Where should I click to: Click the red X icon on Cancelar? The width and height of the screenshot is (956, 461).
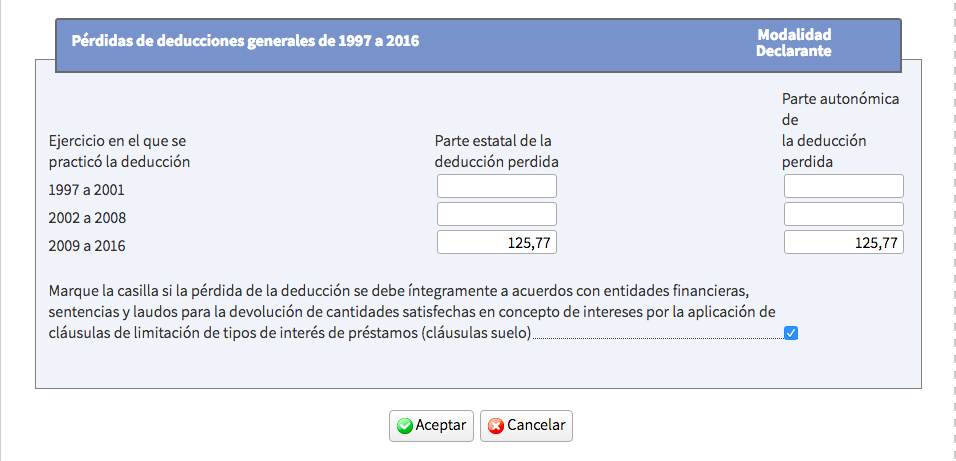tap(496, 425)
